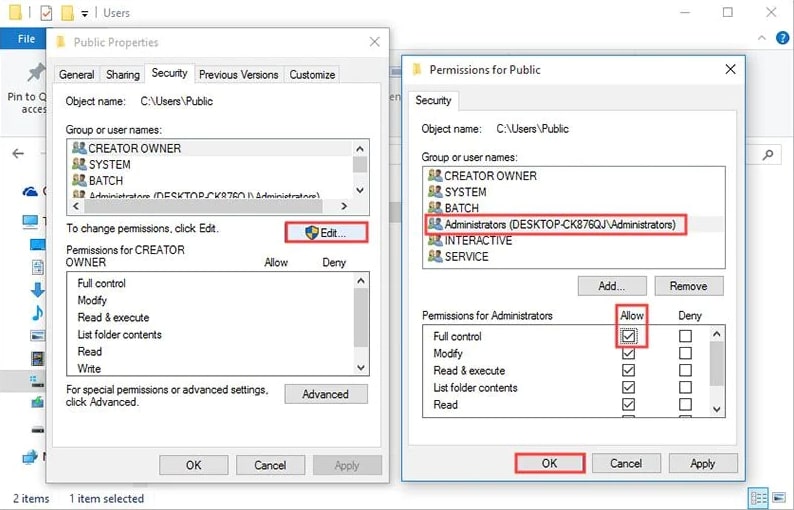Switch to large icons view in status bar
This screenshot has width=794, height=510.
tap(780, 497)
